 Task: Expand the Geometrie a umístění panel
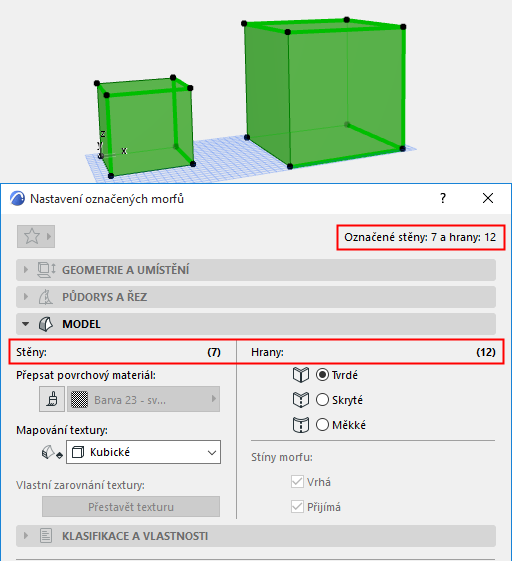[x=256, y=270]
